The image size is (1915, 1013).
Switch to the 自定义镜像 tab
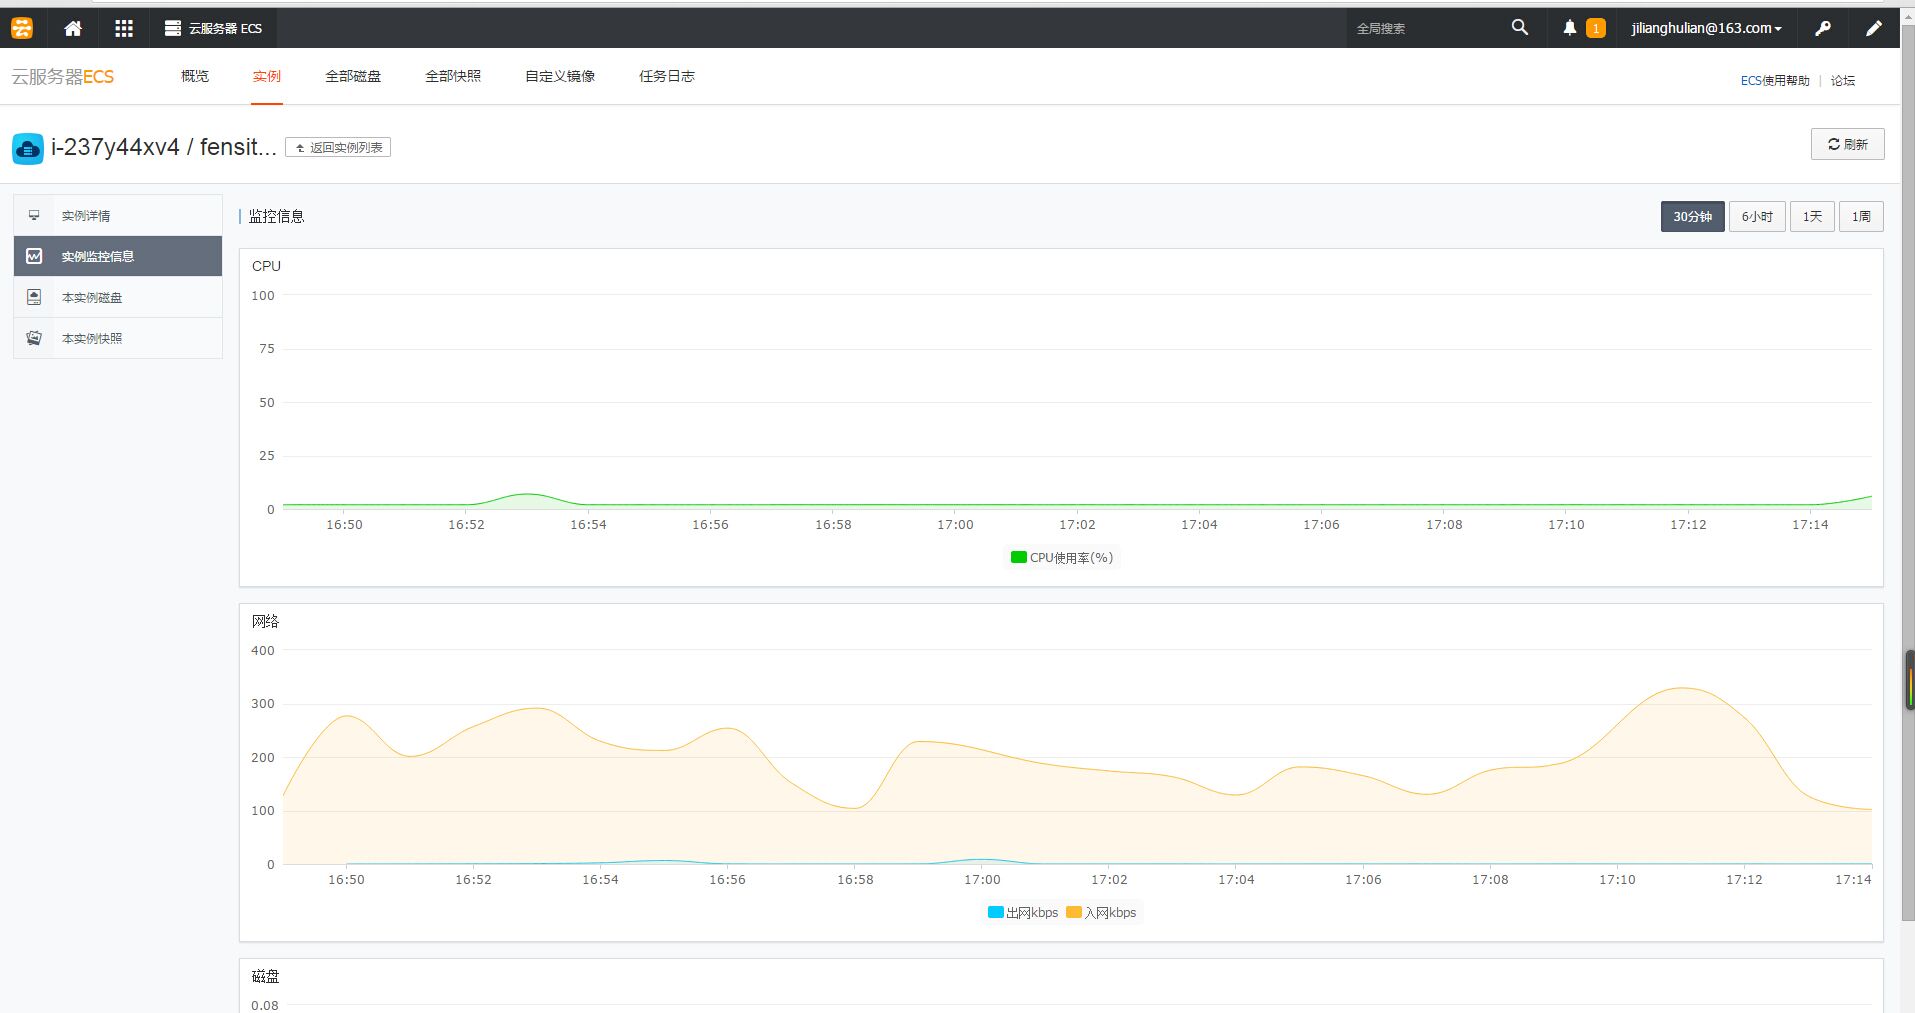[560, 76]
